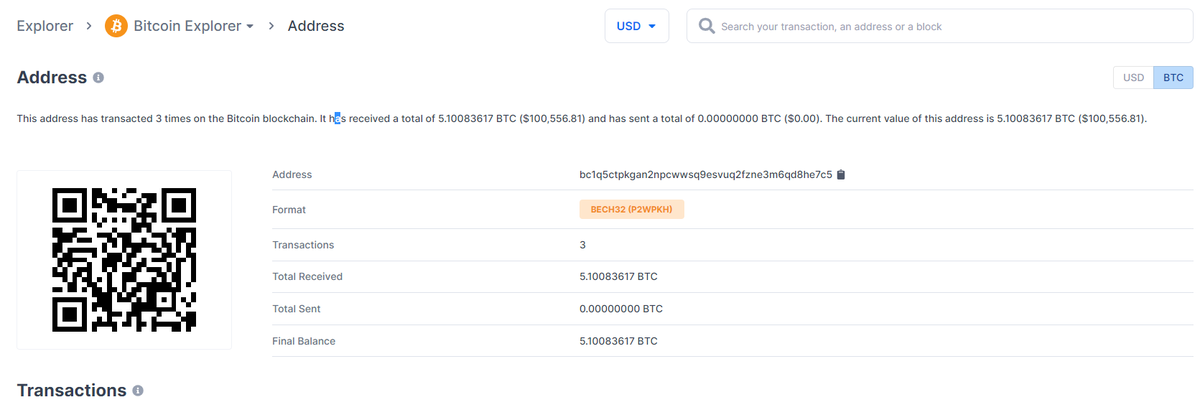Switch display to BTC toggle
The width and height of the screenshot is (1200, 420).
[x=1173, y=77]
